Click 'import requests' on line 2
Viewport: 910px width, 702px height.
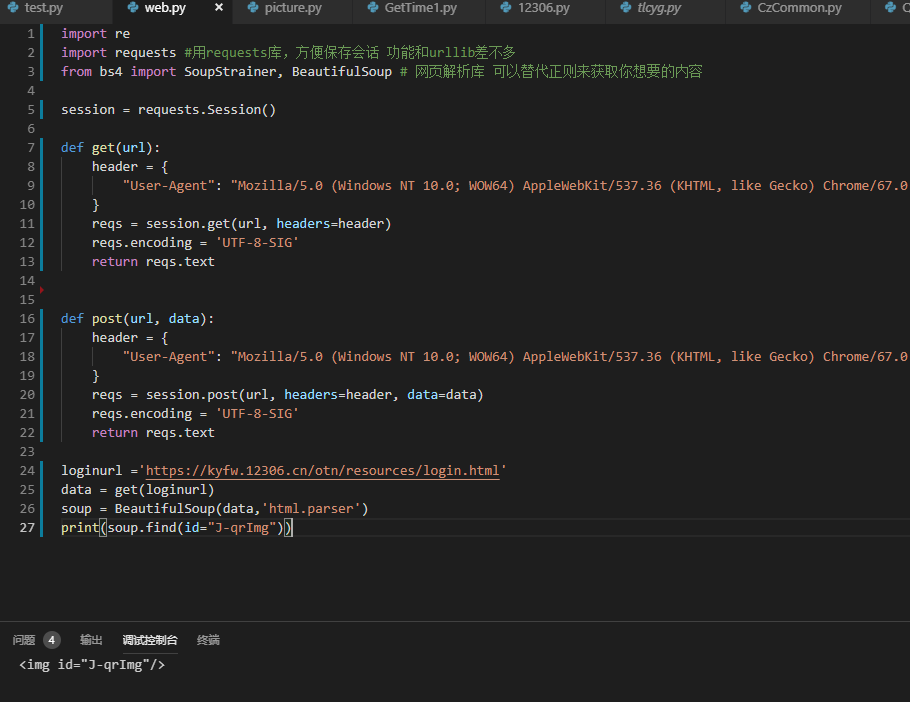coord(118,52)
